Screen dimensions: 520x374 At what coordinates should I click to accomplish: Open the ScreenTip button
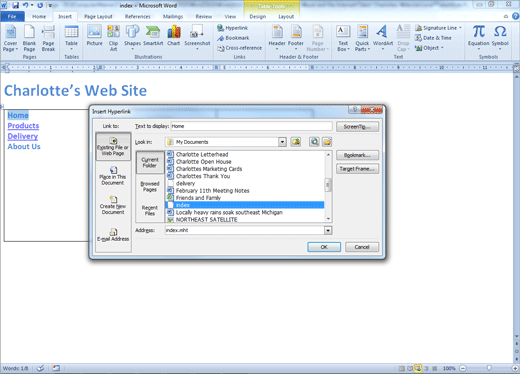357,127
